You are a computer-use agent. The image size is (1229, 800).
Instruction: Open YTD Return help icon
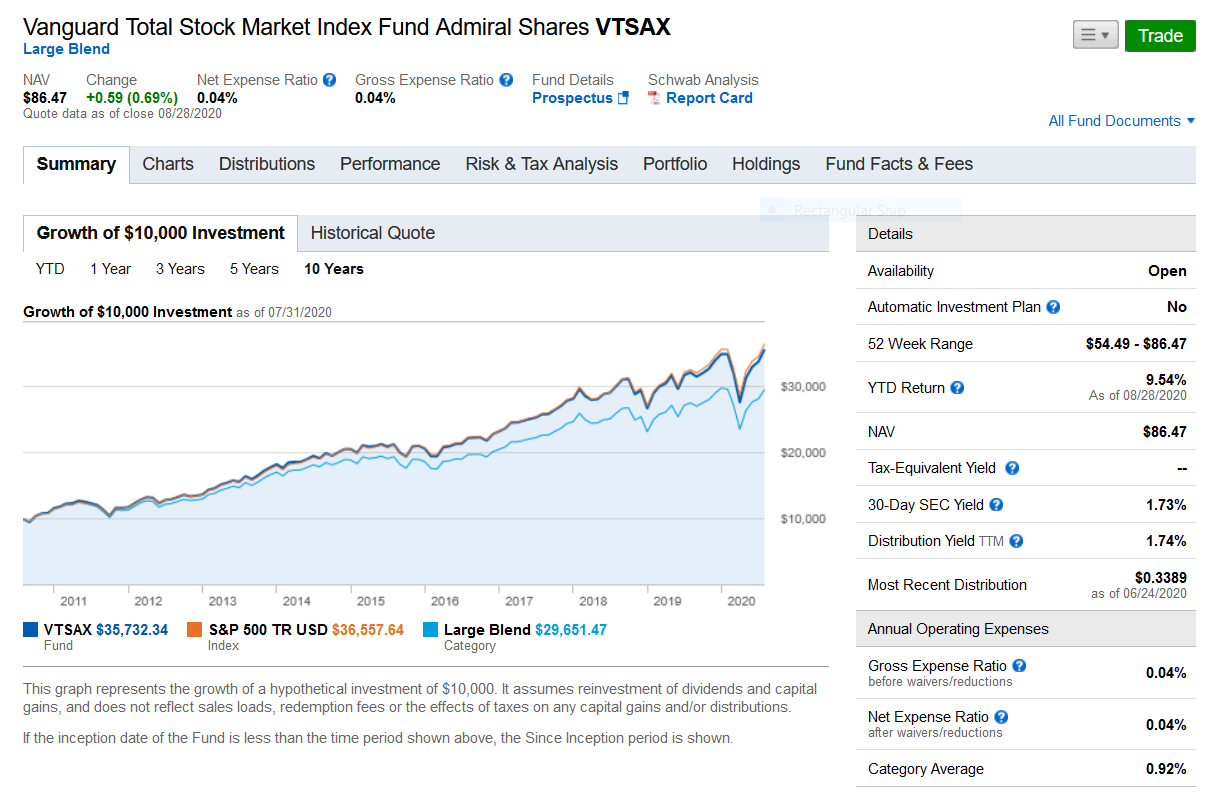tap(957, 388)
